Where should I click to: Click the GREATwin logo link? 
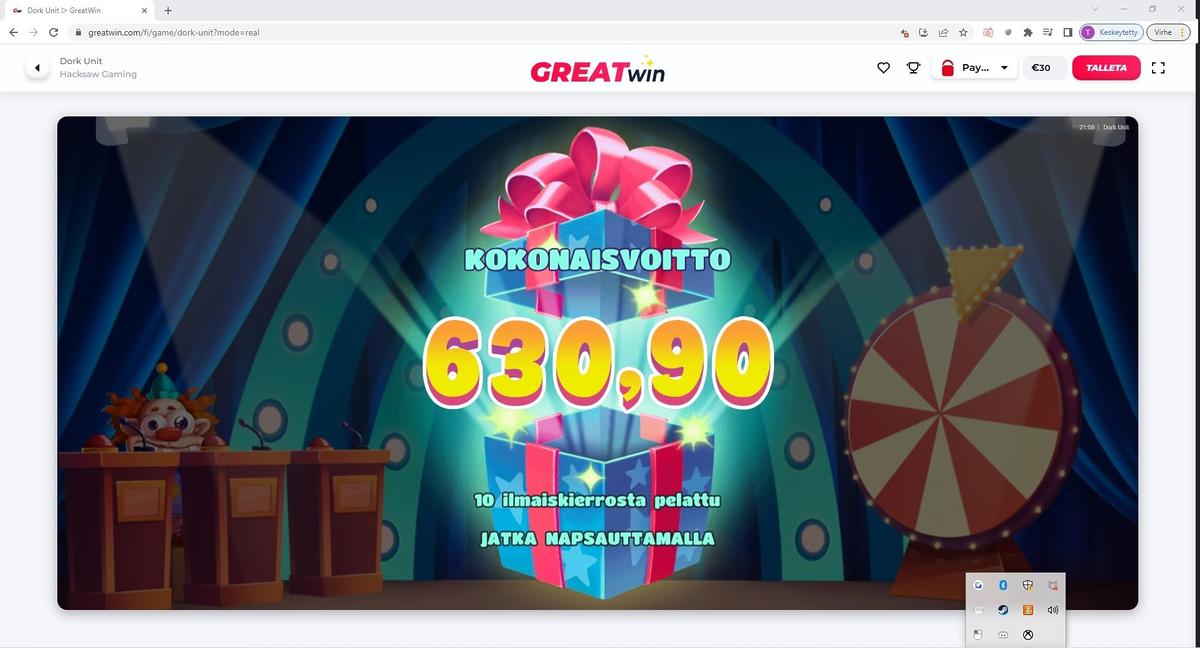pyautogui.click(x=597, y=70)
